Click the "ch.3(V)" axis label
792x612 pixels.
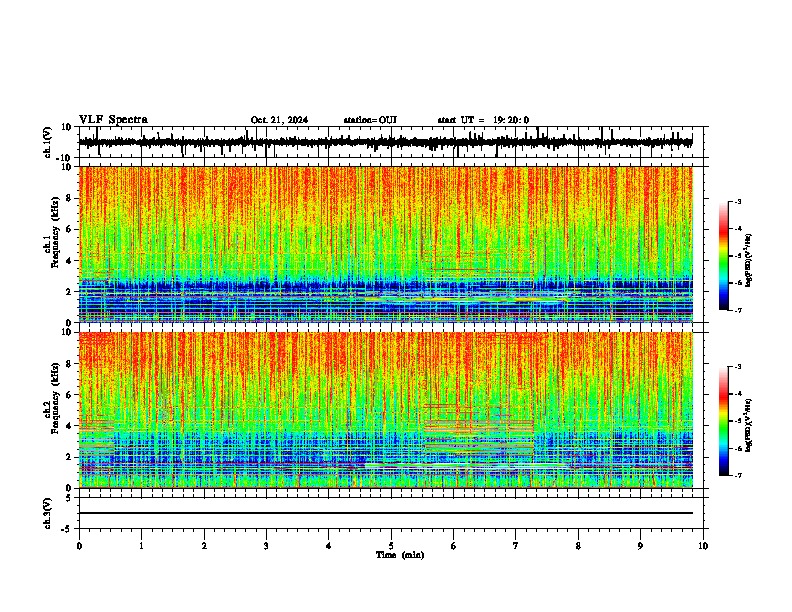tap(48, 514)
